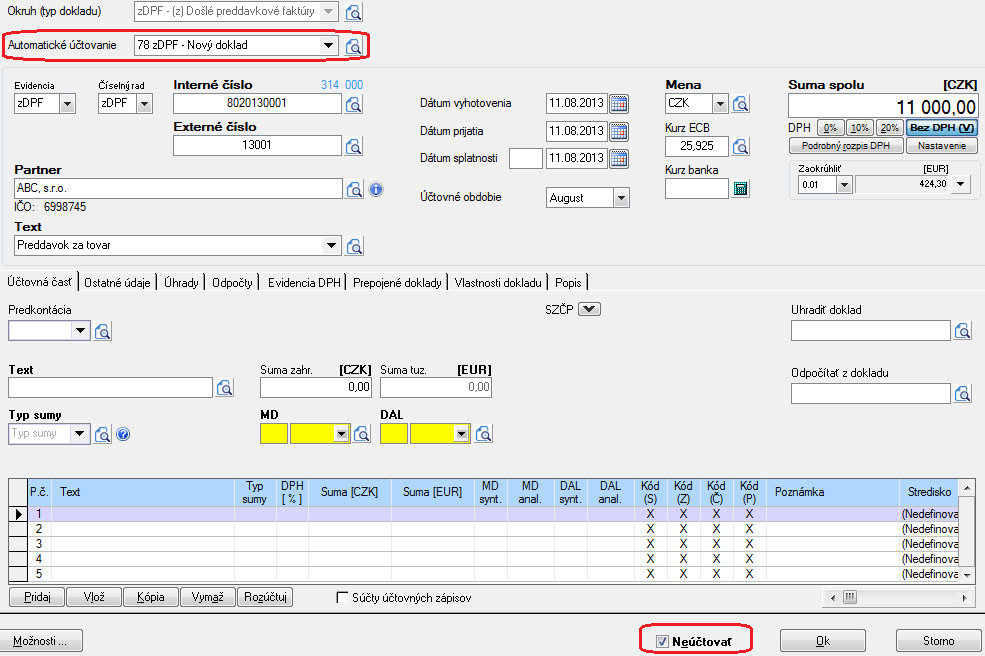Open lookup icon next to Predkontácia

pyautogui.click(x=102, y=331)
